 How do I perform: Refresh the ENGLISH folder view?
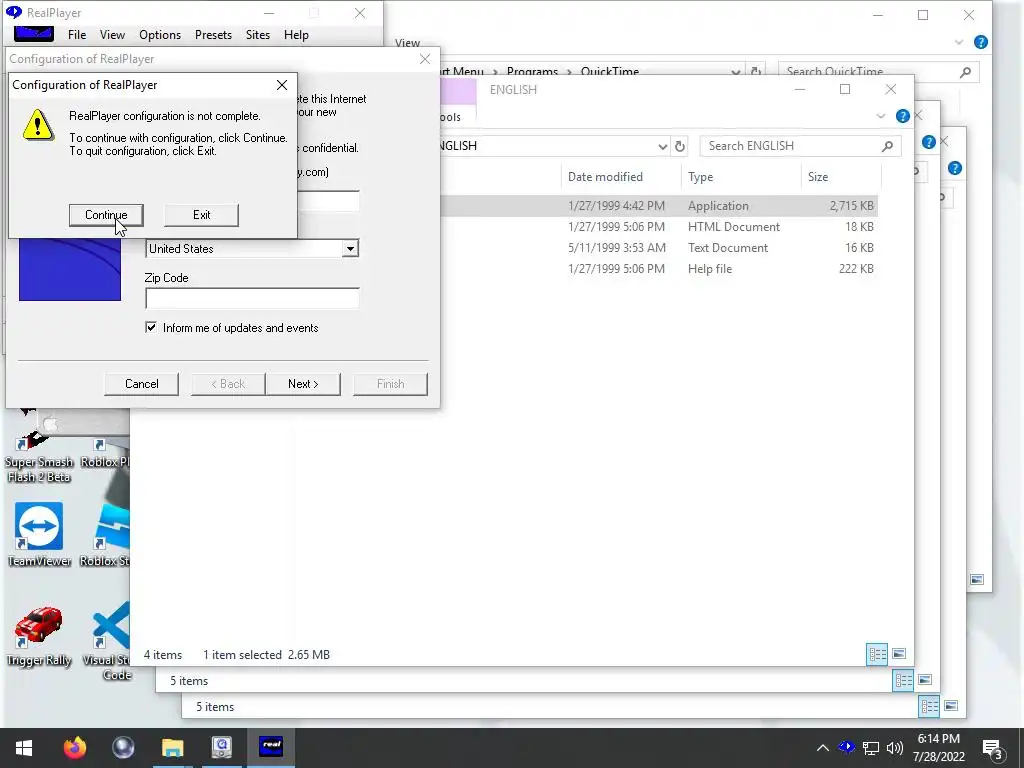[680, 146]
